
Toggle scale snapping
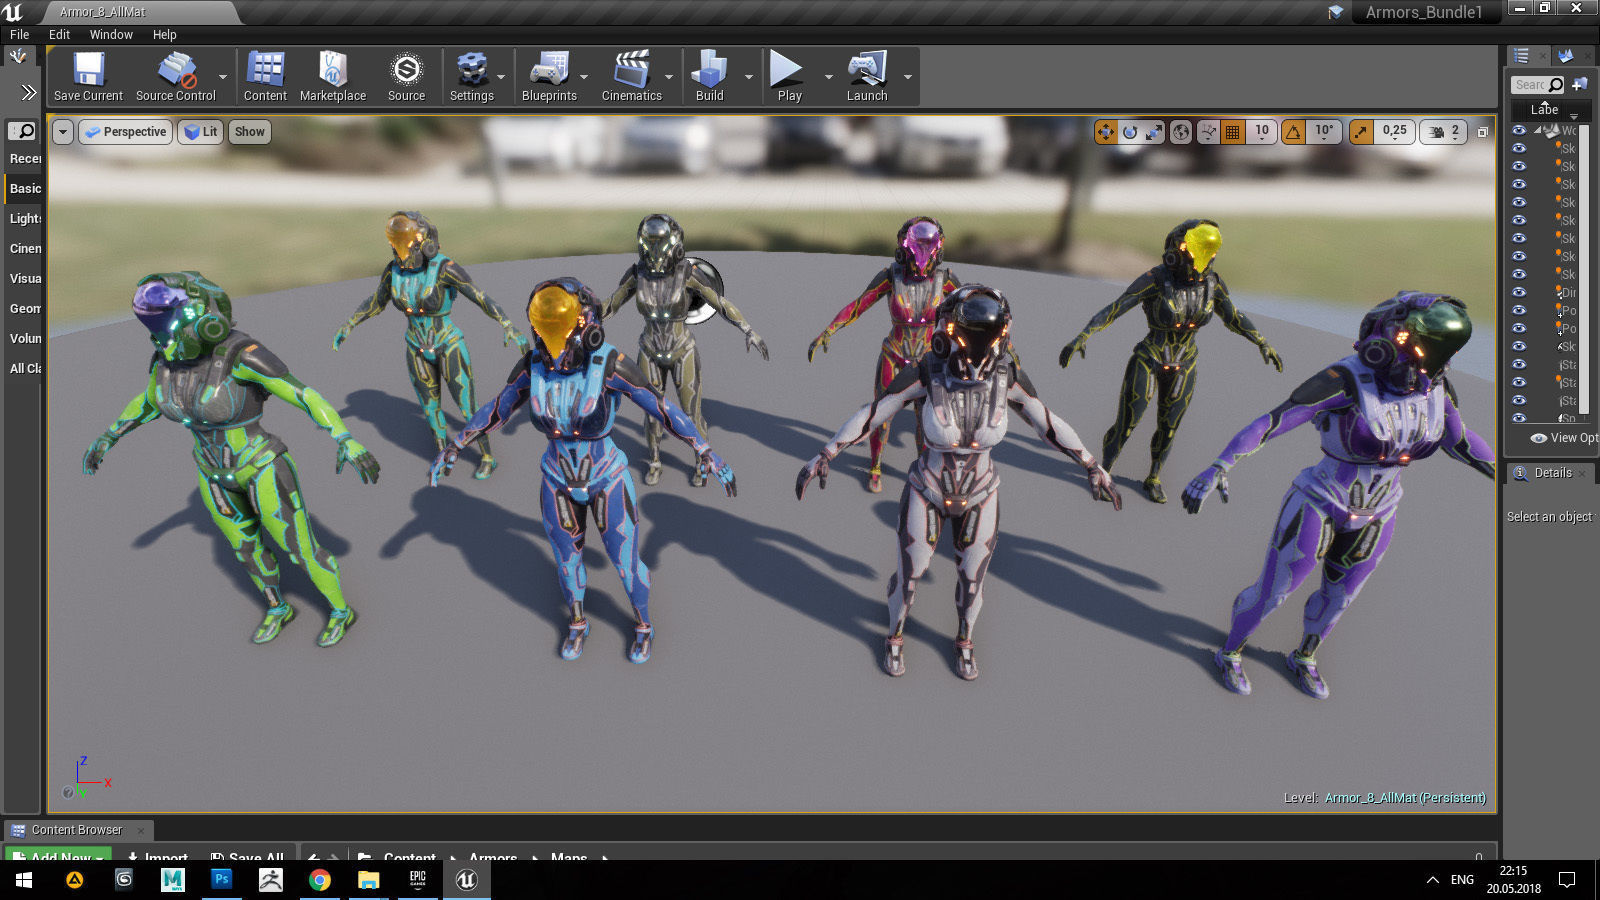pyautogui.click(x=1361, y=132)
